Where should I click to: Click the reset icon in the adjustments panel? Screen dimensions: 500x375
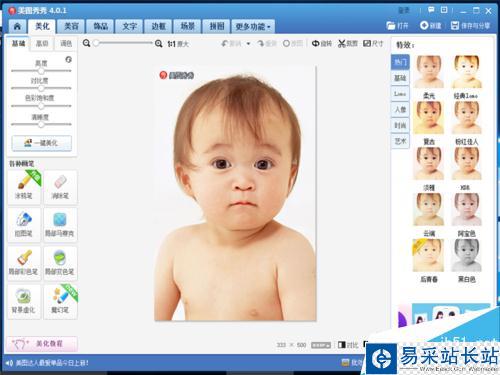click(68, 59)
